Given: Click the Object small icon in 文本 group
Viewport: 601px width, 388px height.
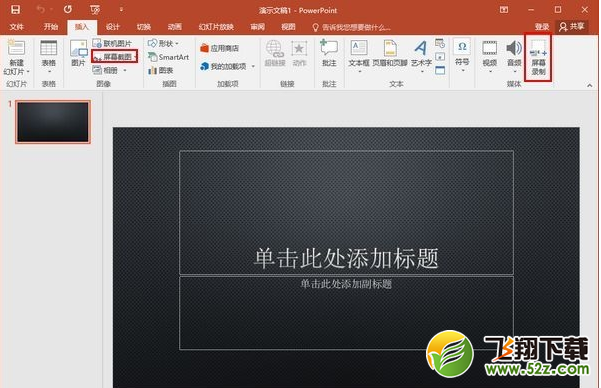Looking at the screenshot, I should (440, 70).
